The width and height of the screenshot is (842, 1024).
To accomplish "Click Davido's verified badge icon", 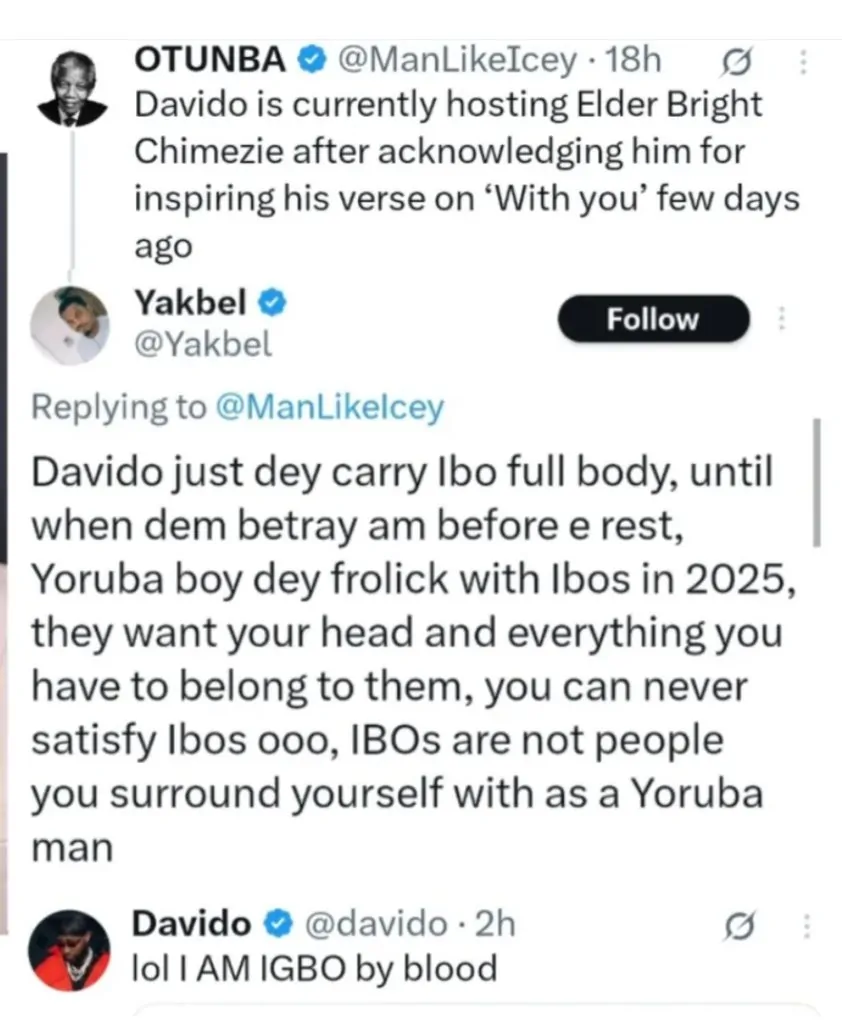I will (x=275, y=924).
